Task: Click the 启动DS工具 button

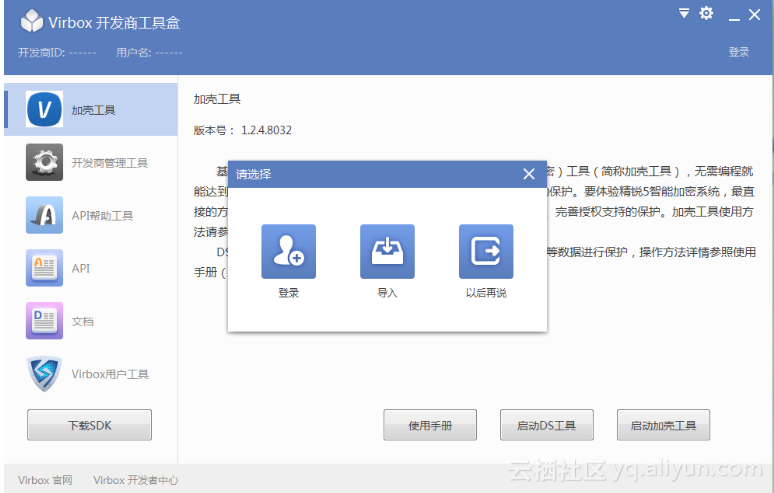Action: pyautogui.click(x=546, y=425)
